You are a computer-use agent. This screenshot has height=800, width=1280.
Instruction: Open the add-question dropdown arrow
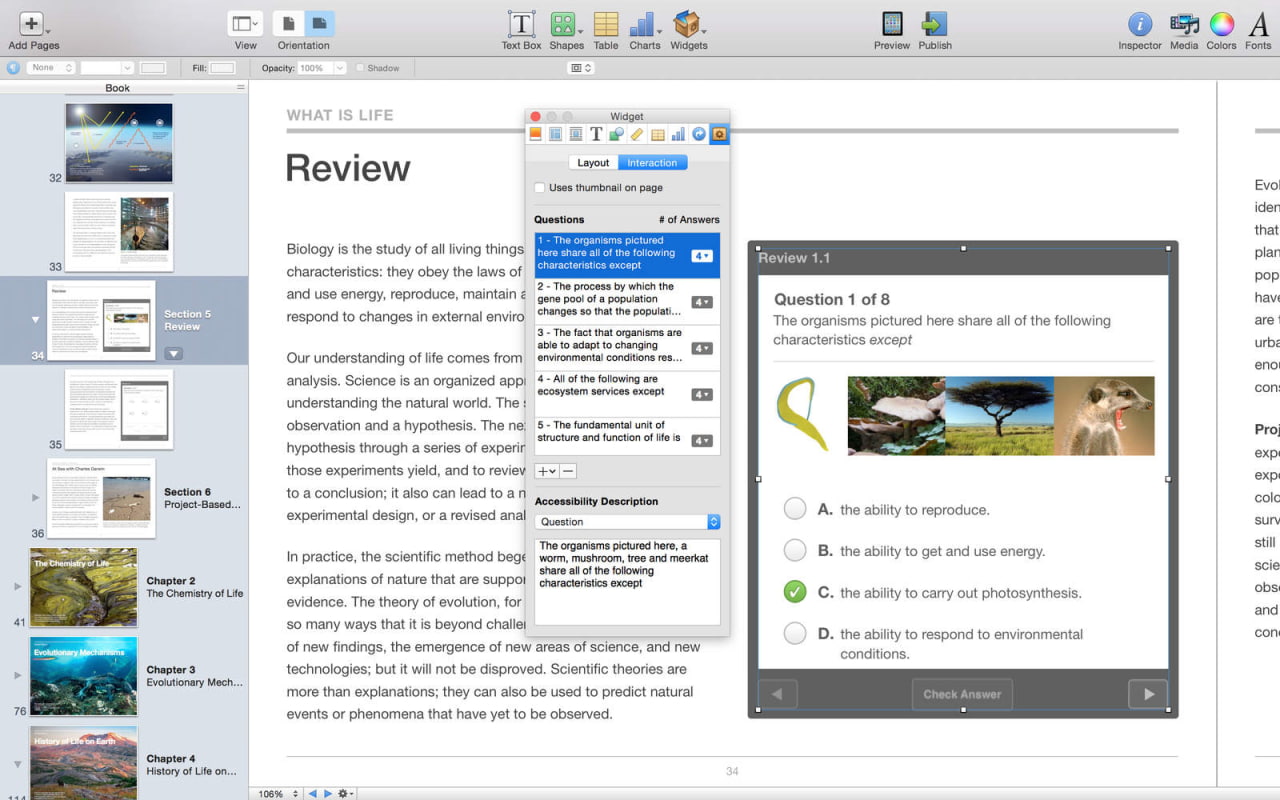tap(551, 470)
